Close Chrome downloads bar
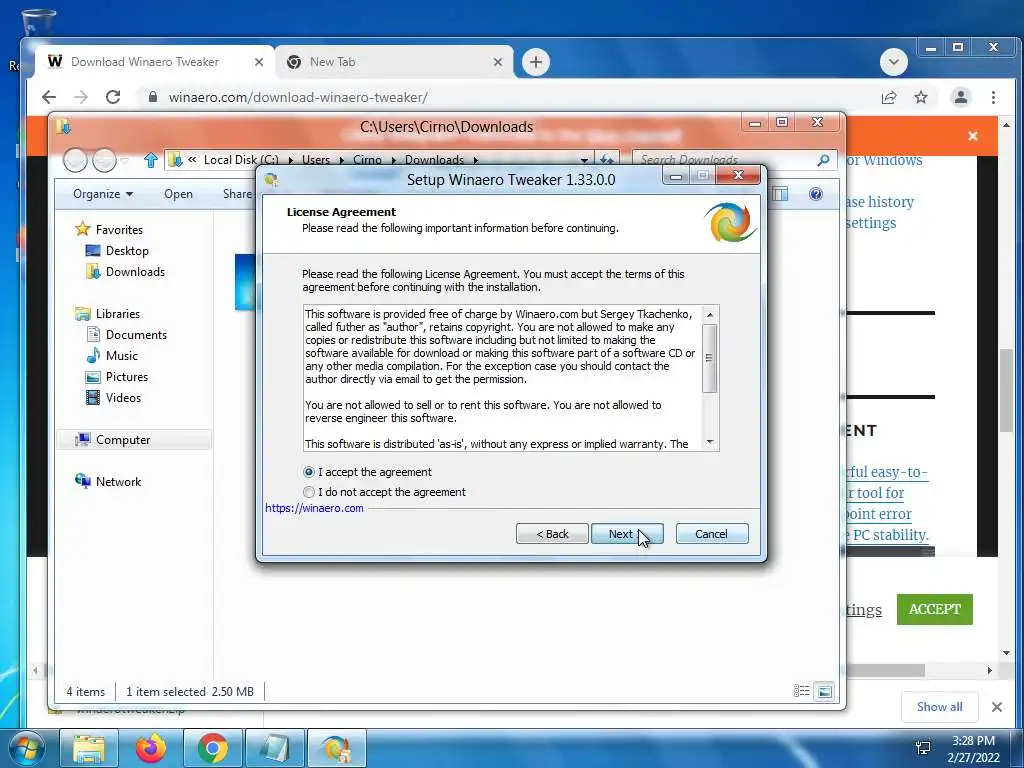The width and height of the screenshot is (1024, 768). pos(997,707)
